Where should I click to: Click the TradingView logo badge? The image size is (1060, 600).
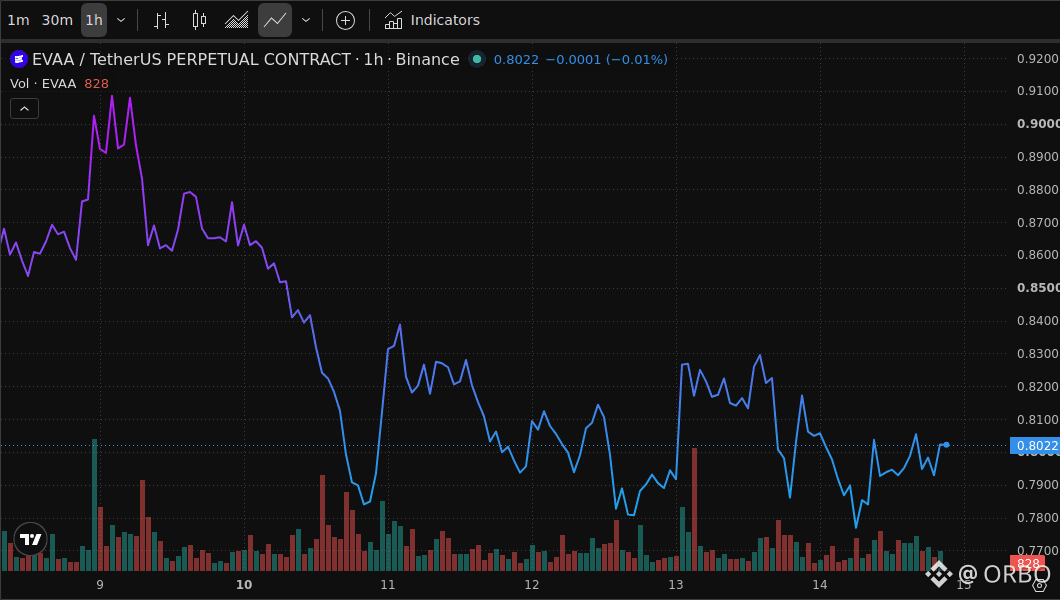30,539
